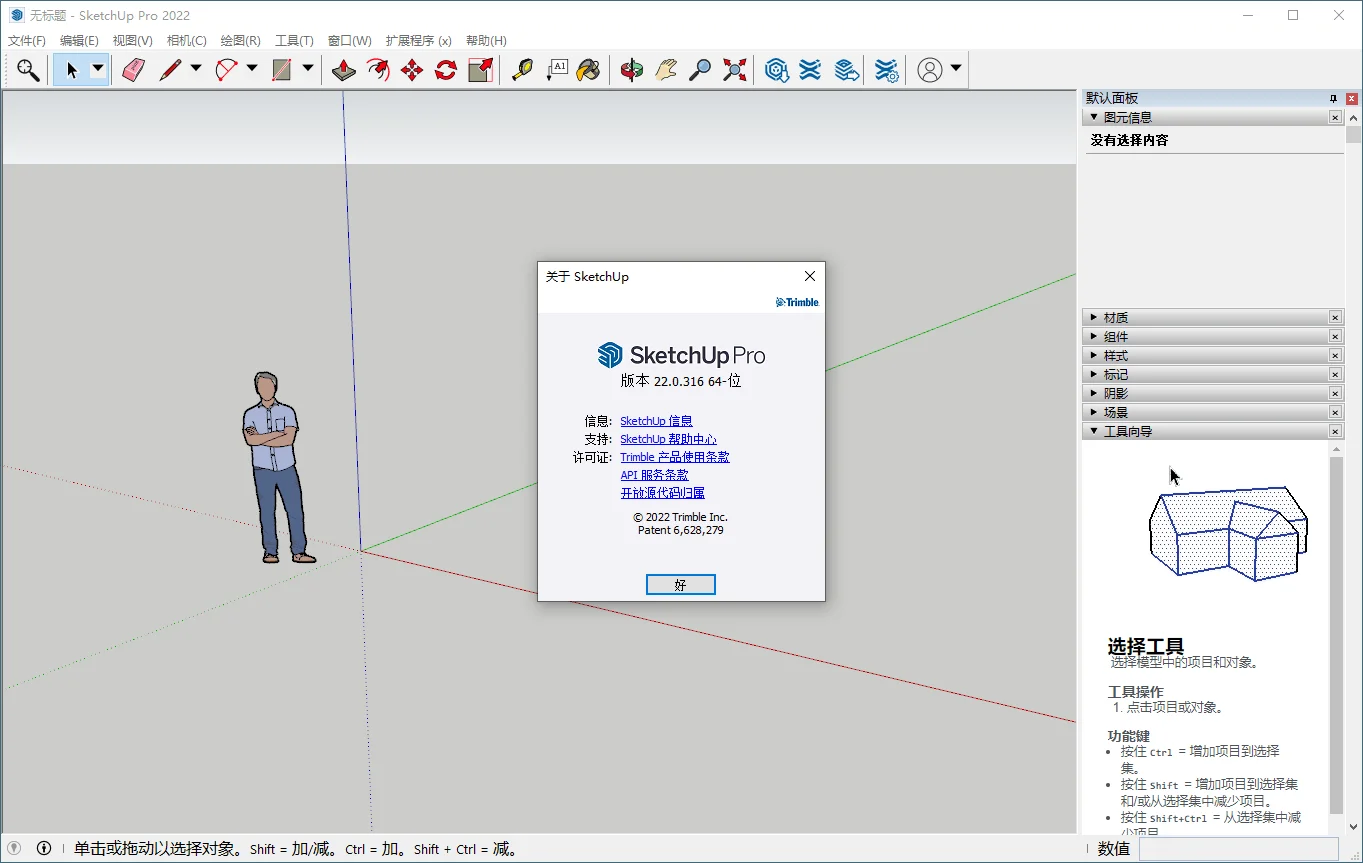This screenshot has width=1363, height=863.
Task: Open the SketchUp 帮助中心 link
Action: (x=668, y=438)
